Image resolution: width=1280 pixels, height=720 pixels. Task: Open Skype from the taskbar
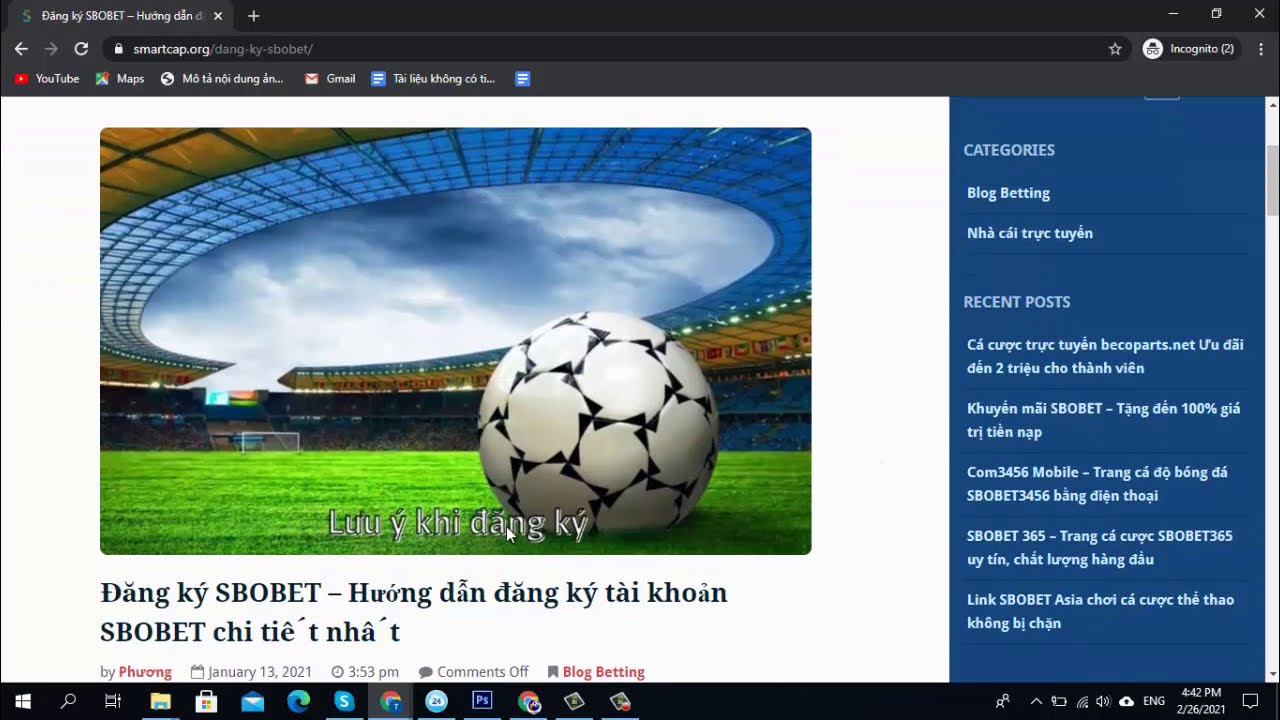pyautogui.click(x=344, y=701)
